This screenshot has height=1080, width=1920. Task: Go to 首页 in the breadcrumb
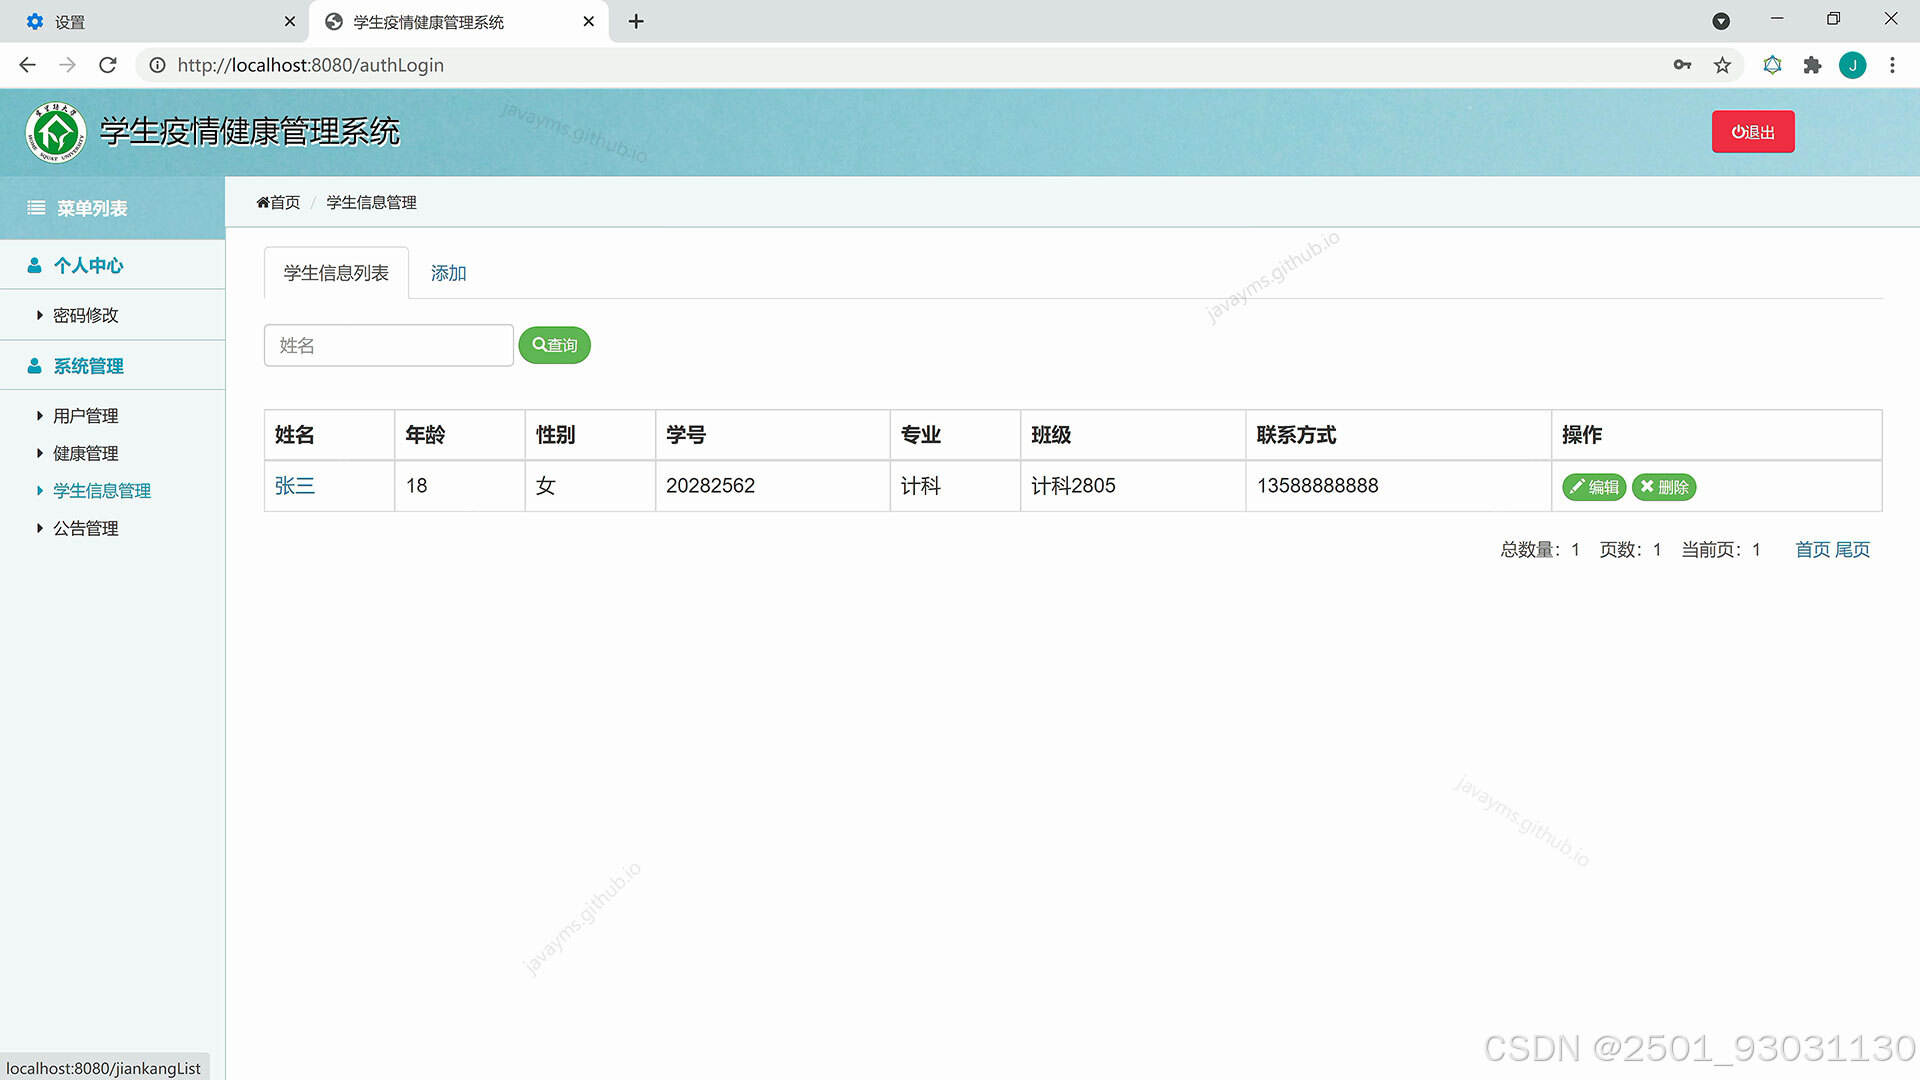pos(278,202)
